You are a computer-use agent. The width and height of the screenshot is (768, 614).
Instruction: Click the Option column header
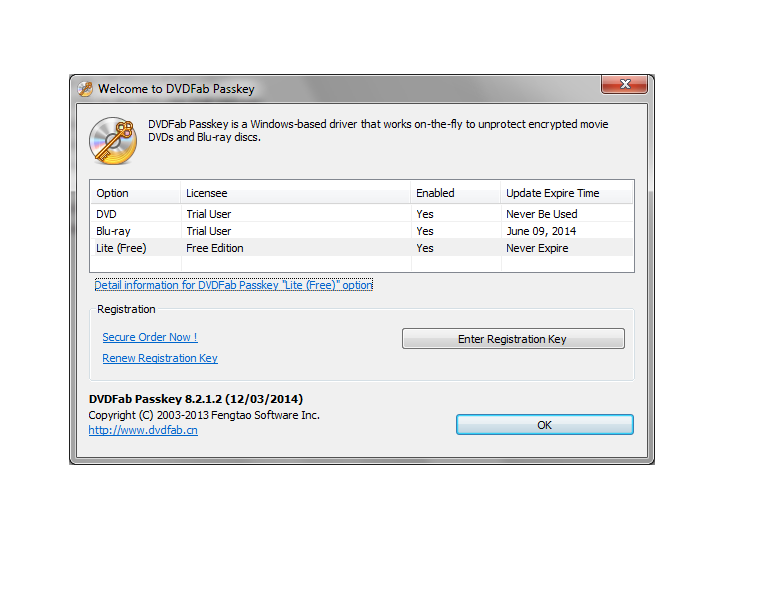click(136, 193)
